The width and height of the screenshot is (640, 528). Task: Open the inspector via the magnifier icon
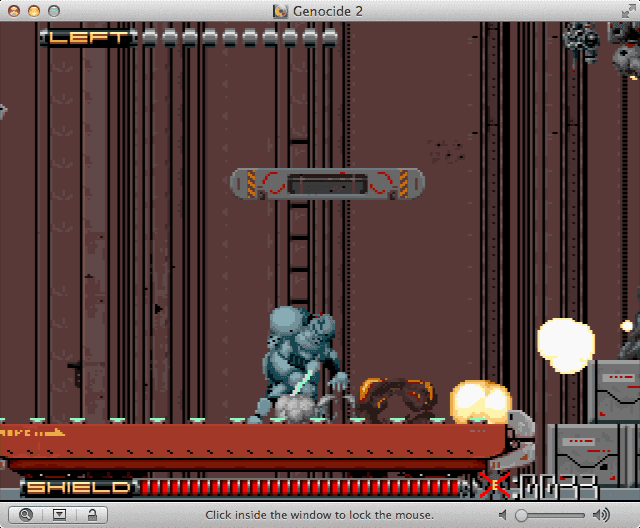pos(25,515)
